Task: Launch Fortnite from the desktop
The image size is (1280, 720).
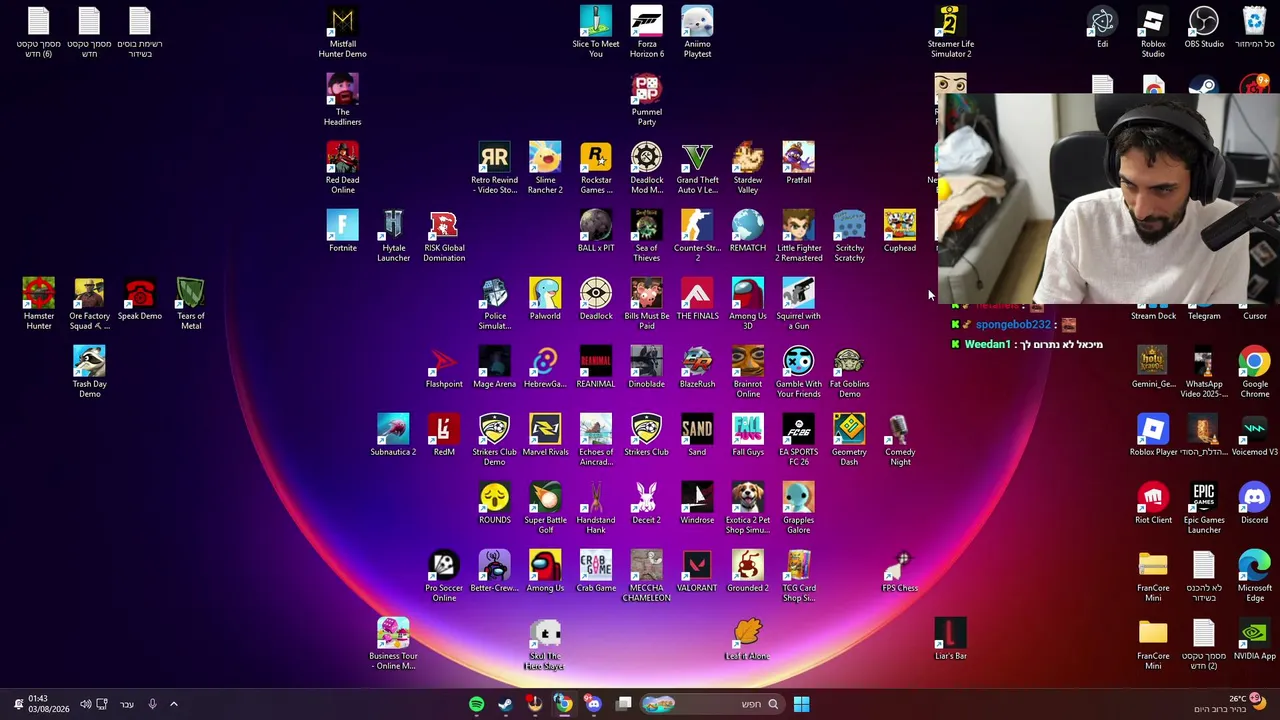Action: (x=342, y=231)
